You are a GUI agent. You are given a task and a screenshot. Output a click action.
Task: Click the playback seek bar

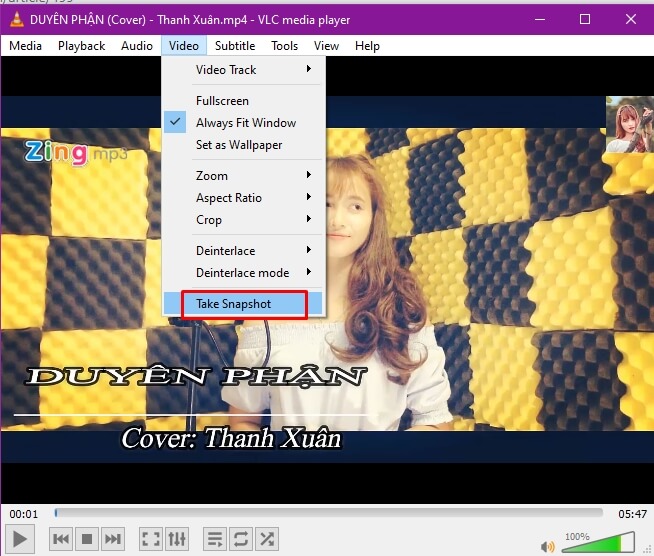(x=328, y=513)
